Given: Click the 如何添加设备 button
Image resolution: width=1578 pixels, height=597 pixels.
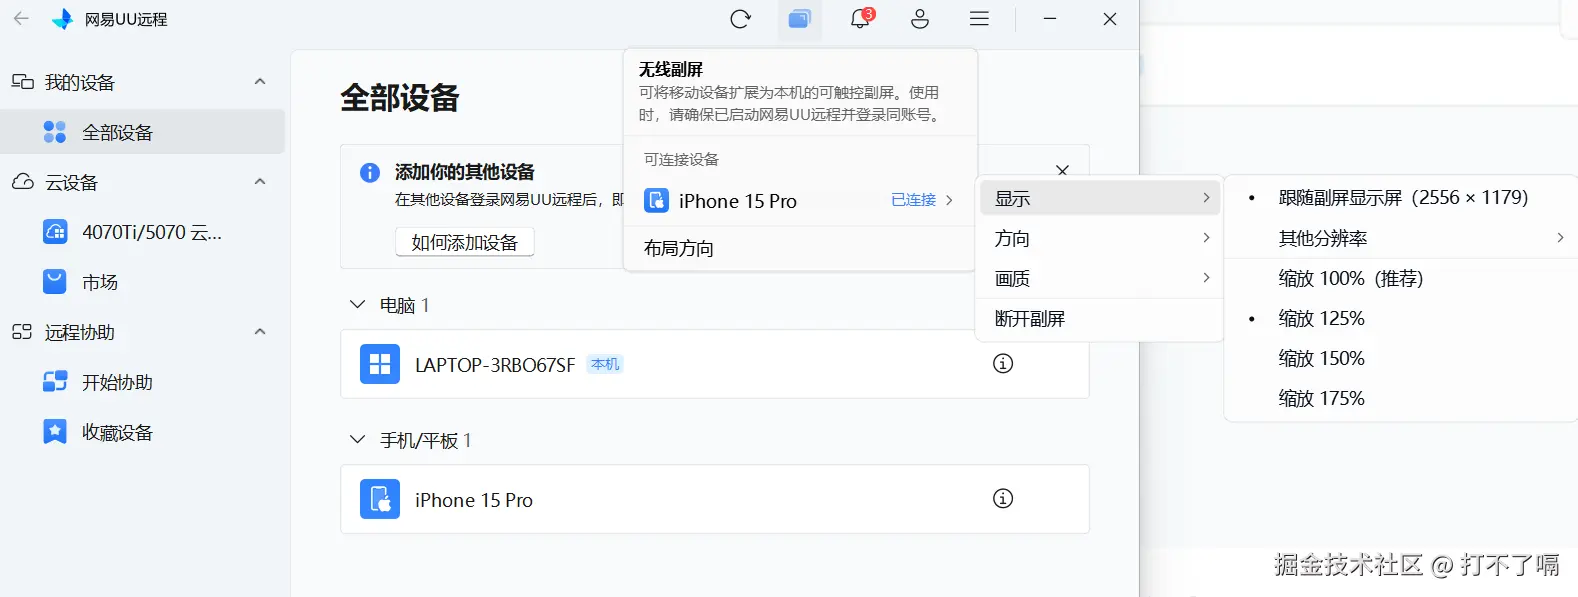Looking at the screenshot, I should (465, 242).
